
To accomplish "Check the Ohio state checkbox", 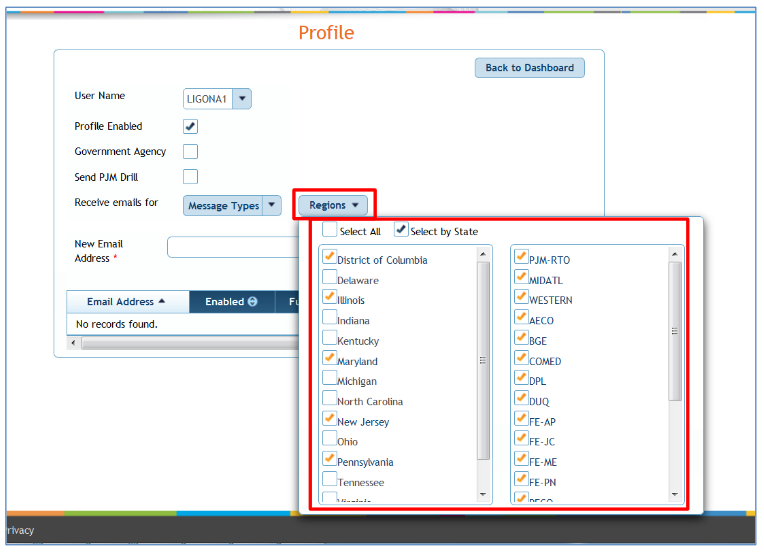I will click(x=329, y=439).
